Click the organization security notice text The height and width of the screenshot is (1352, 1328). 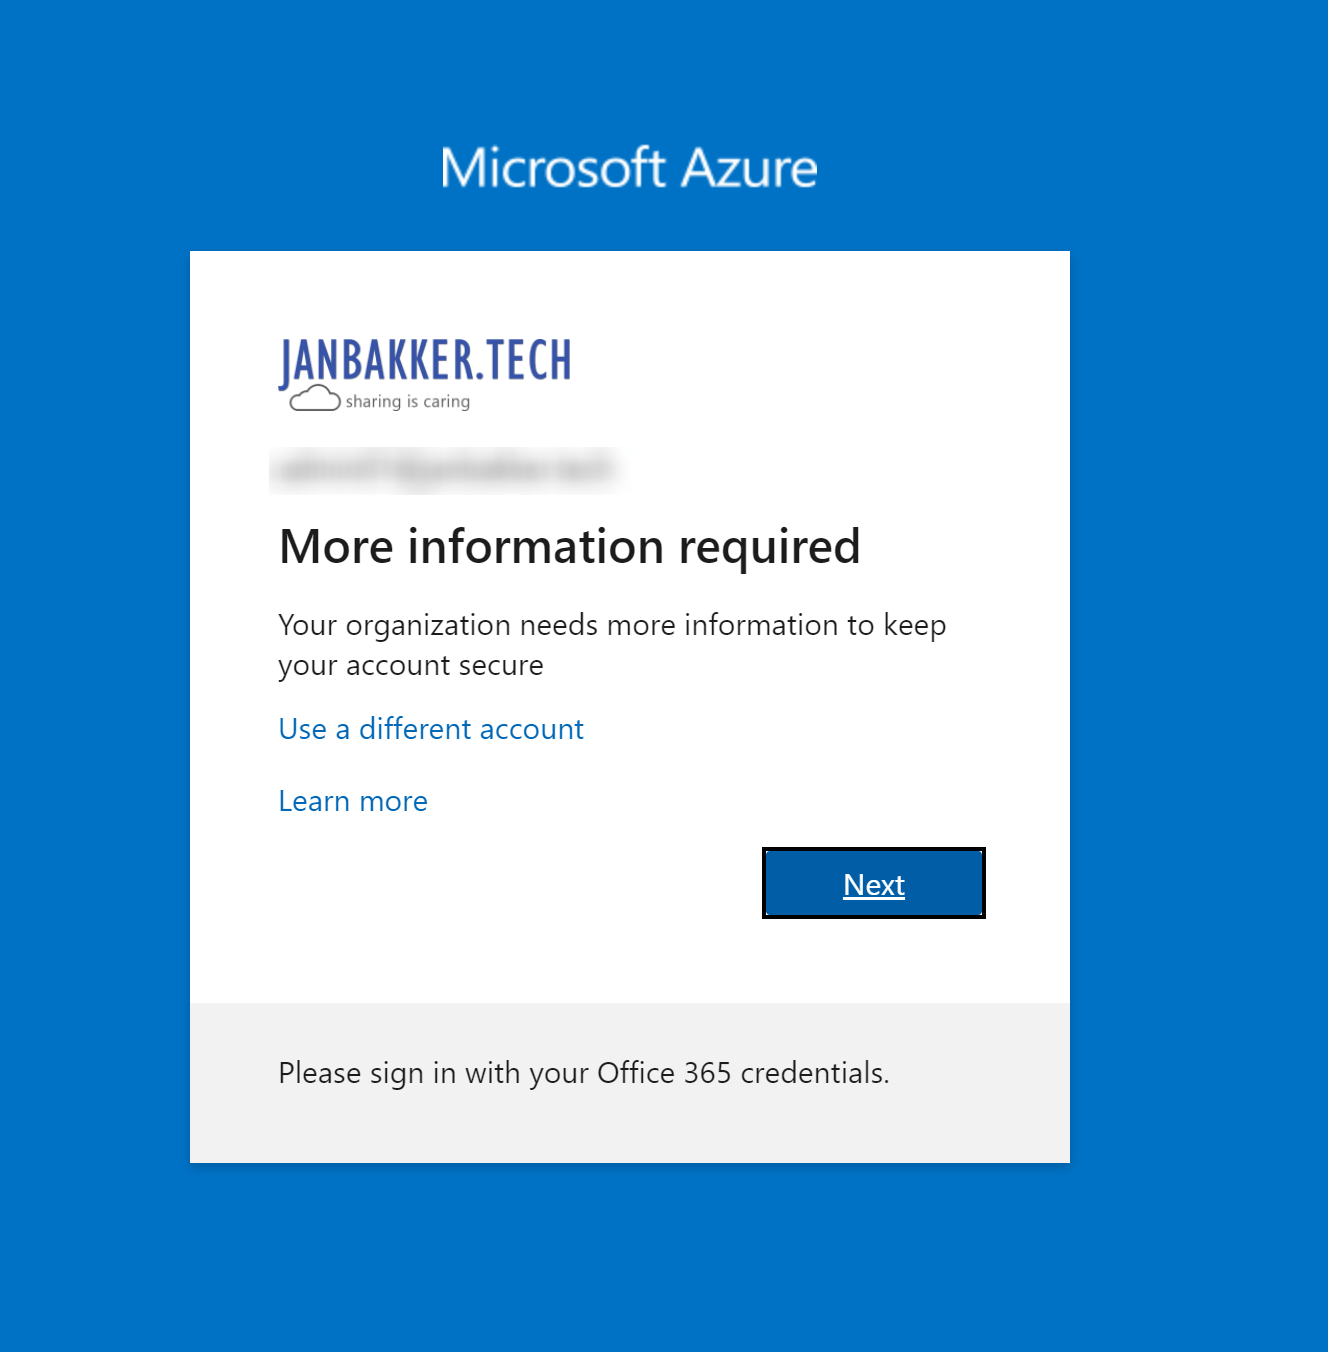612,644
